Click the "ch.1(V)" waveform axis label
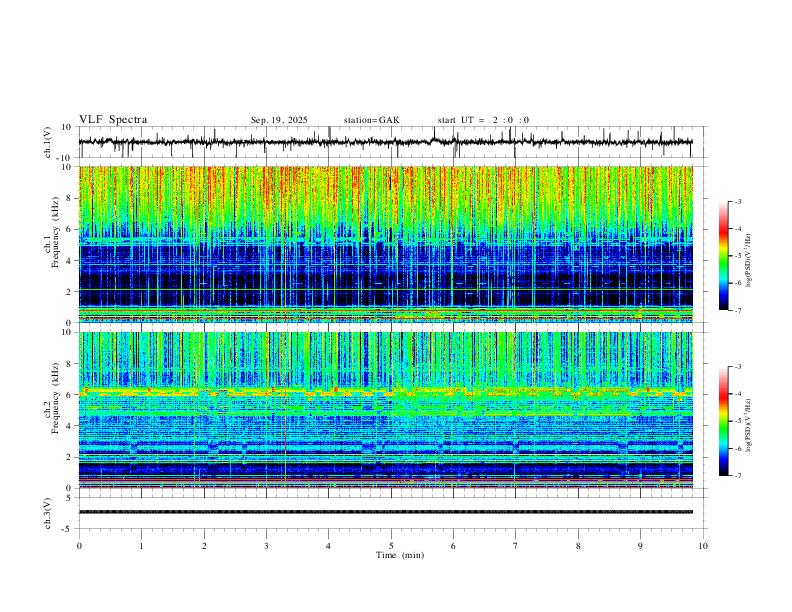The image size is (792, 612). 48,142
